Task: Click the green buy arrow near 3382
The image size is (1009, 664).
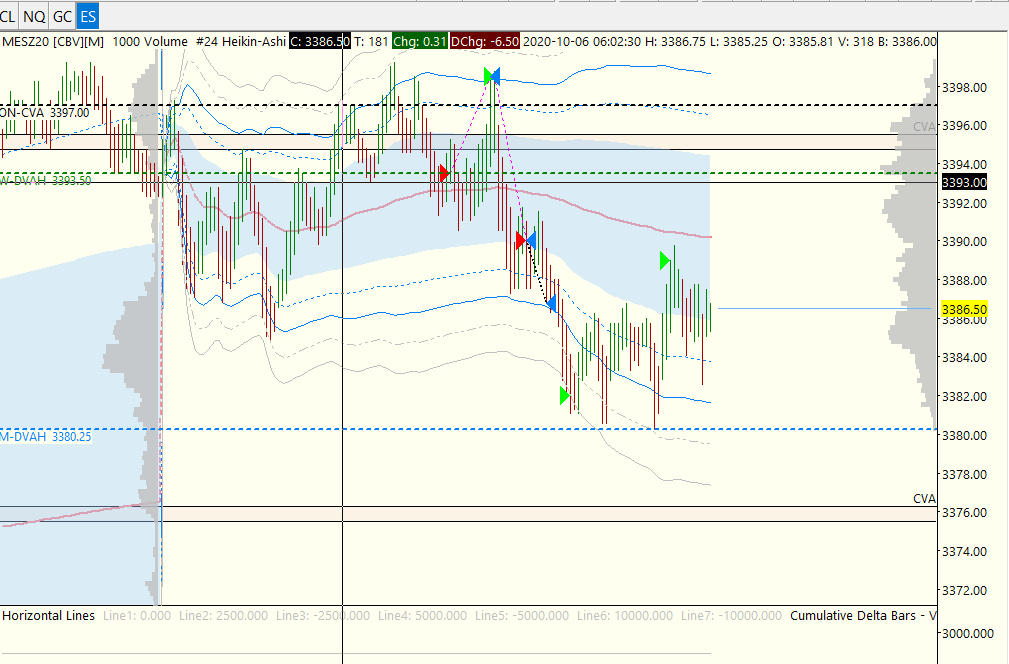Action: 565,396
